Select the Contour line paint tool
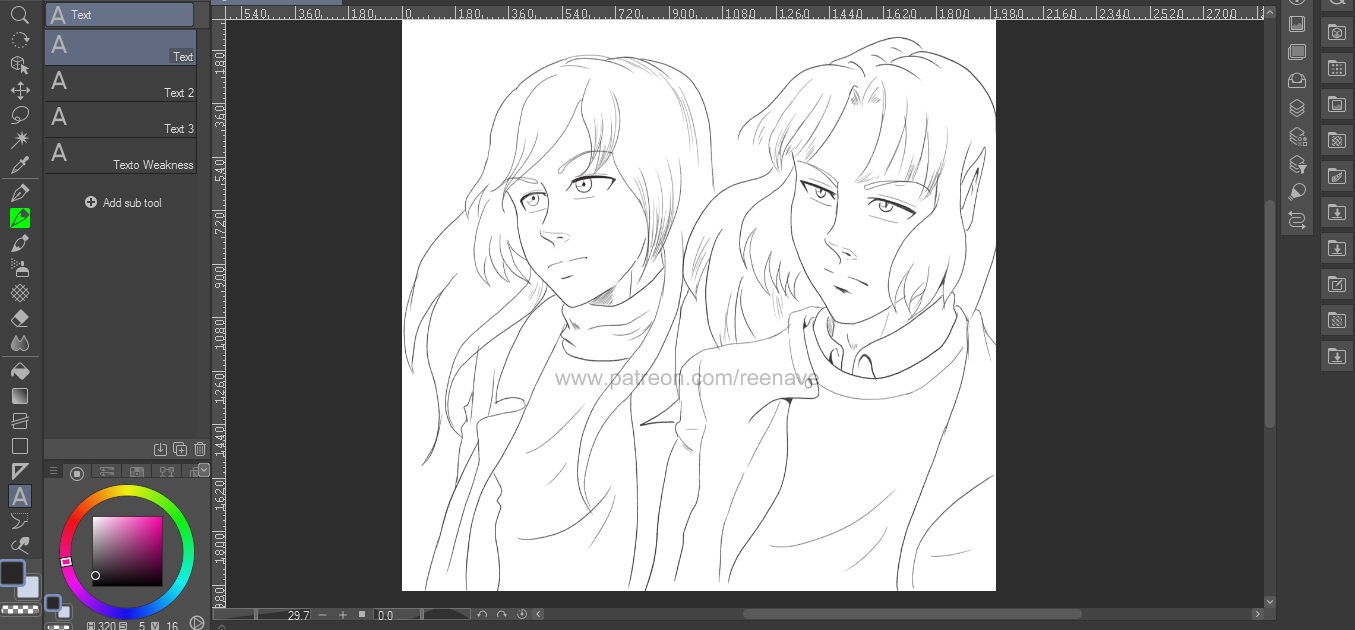 (x=19, y=421)
